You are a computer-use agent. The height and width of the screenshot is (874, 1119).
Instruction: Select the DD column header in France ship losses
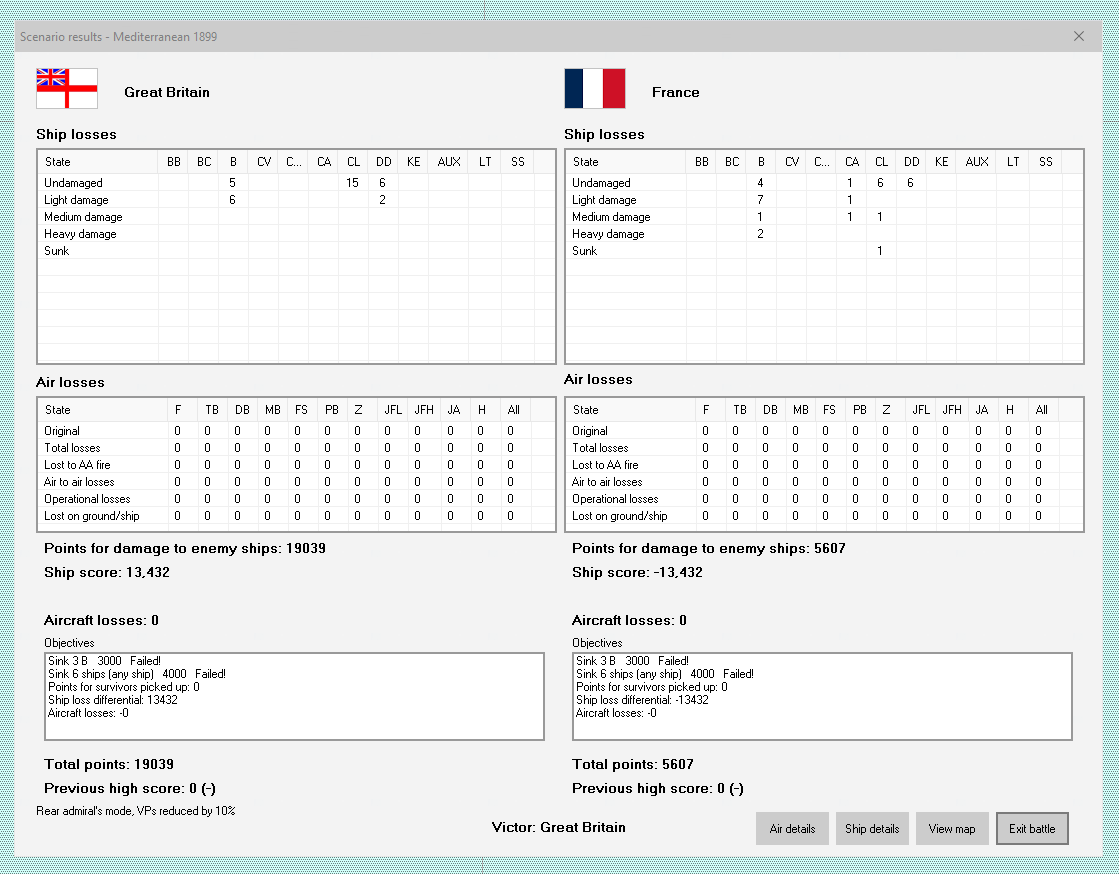pos(911,162)
